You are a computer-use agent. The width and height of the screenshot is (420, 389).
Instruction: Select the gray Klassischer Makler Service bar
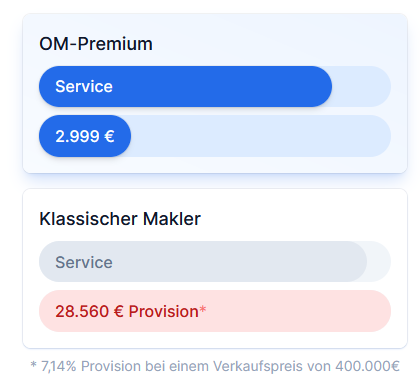(x=203, y=262)
